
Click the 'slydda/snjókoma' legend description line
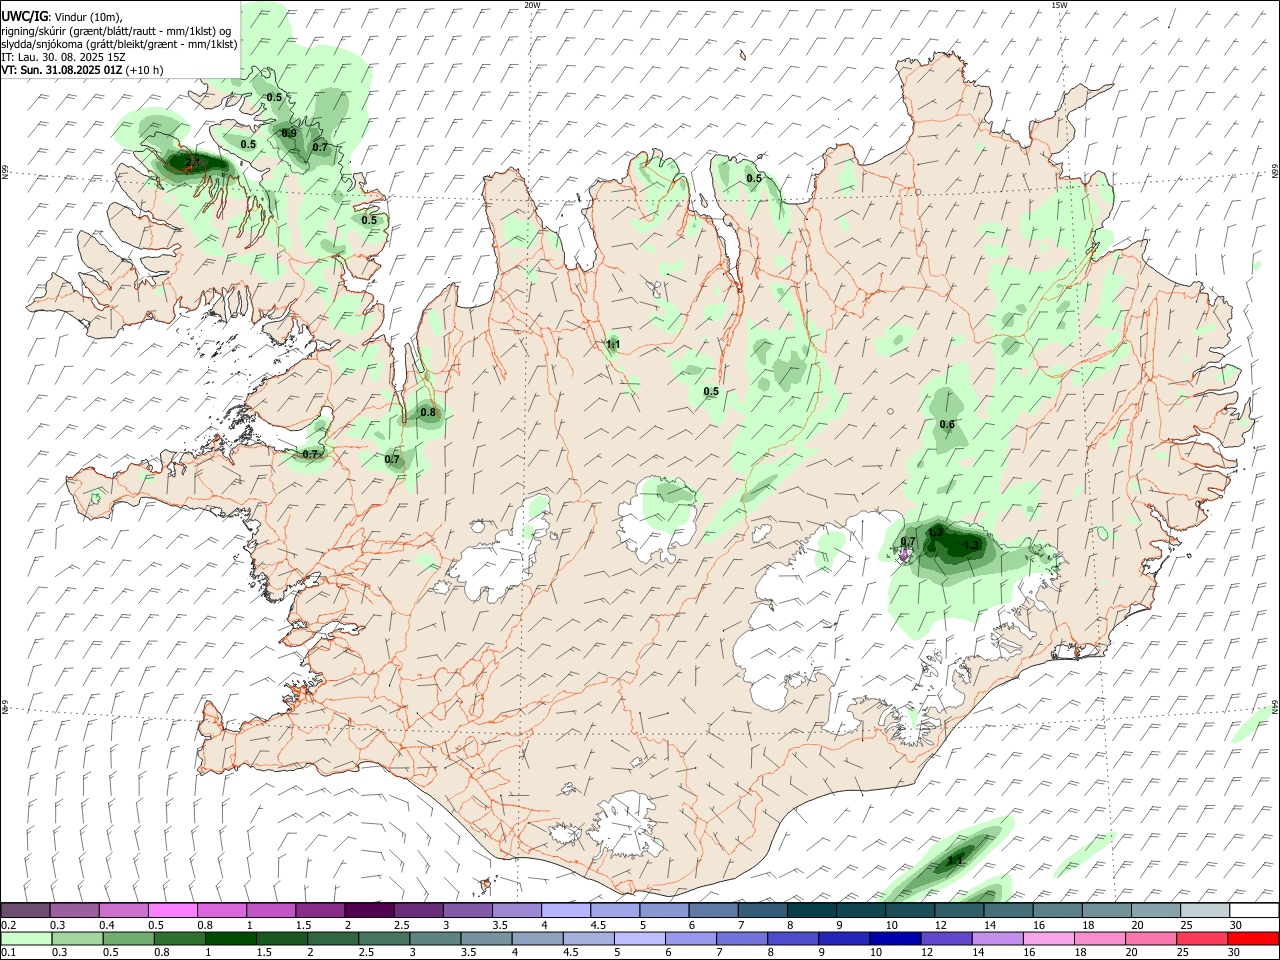(119, 44)
